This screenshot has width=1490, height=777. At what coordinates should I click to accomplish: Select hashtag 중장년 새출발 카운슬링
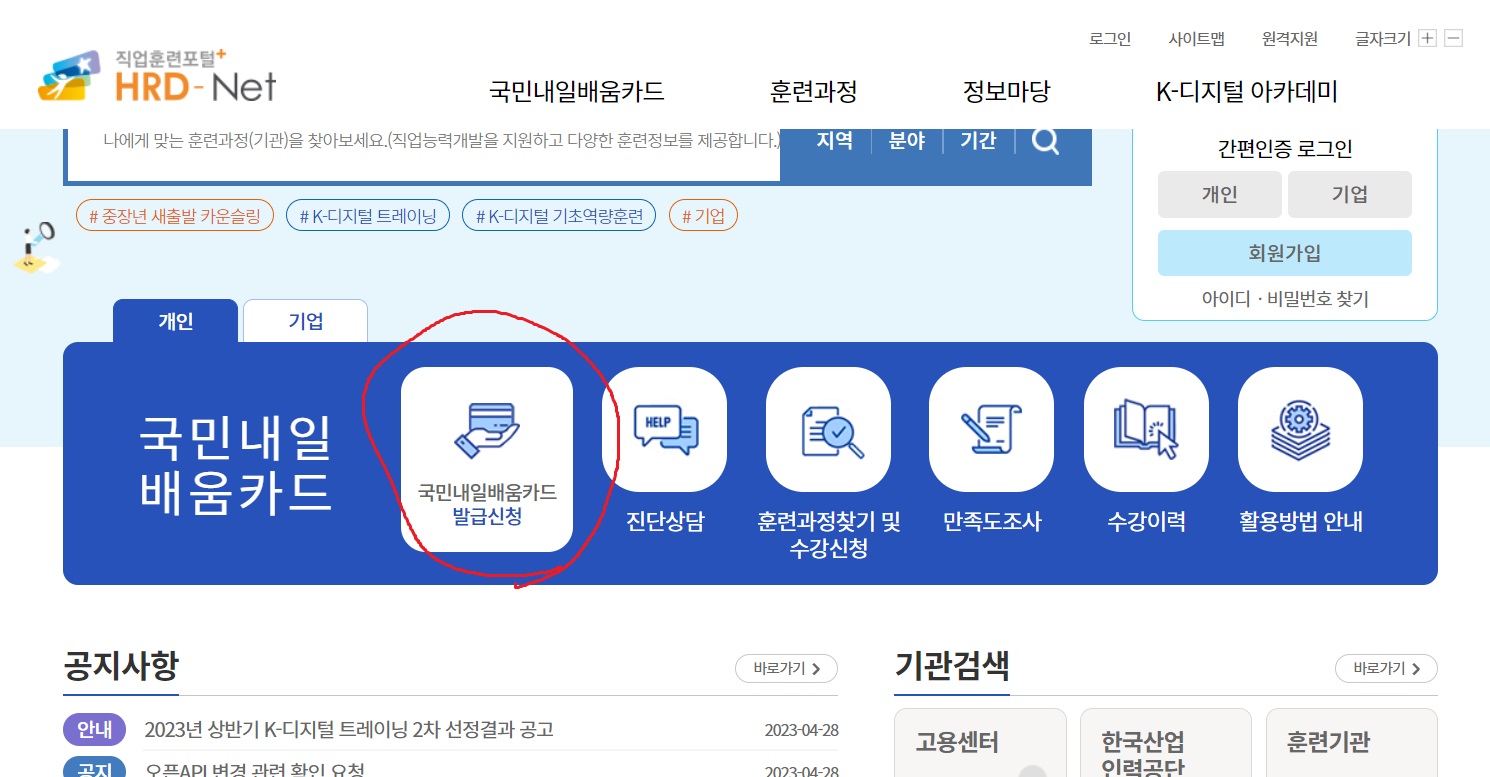[175, 215]
